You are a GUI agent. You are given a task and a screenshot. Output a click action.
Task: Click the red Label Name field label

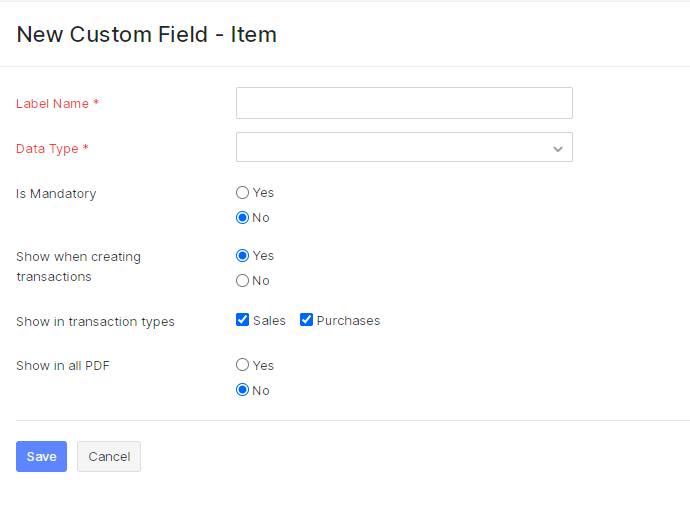point(57,104)
